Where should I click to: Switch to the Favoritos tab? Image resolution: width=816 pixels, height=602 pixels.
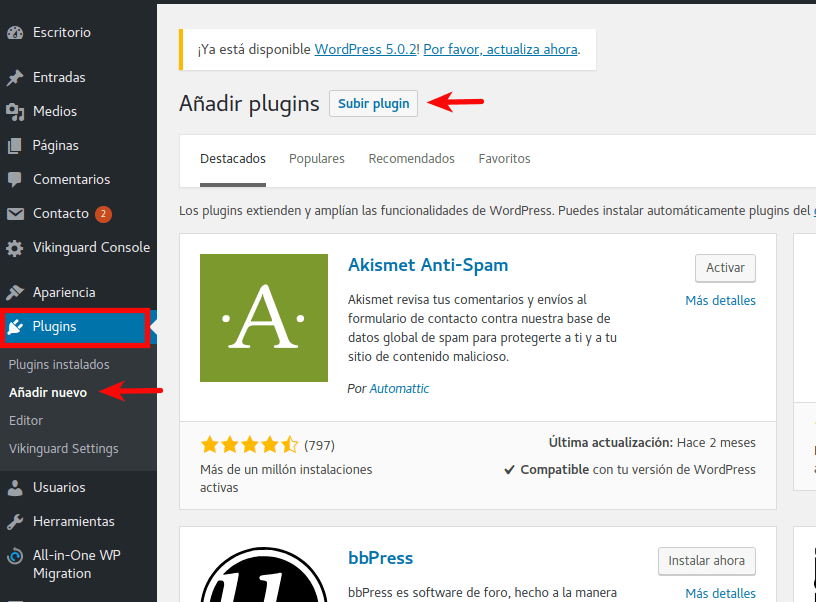[x=504, y=159]
